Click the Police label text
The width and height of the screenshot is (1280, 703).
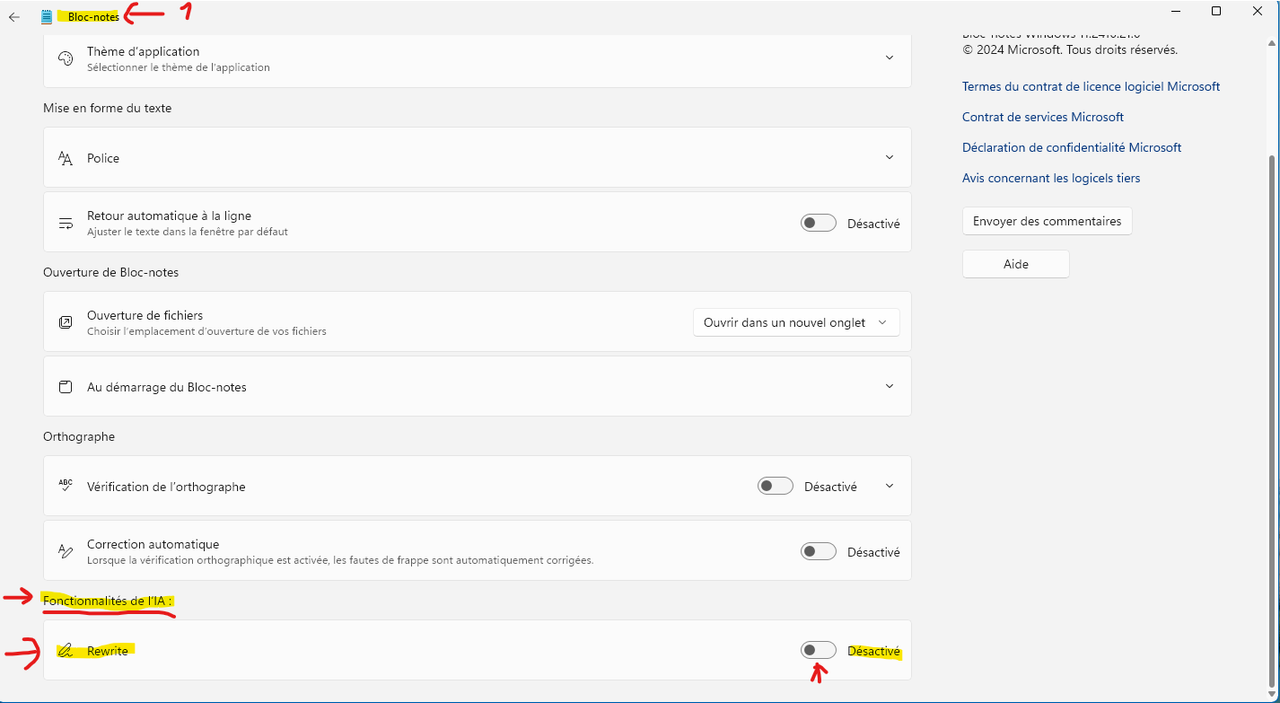coord(103,158)
